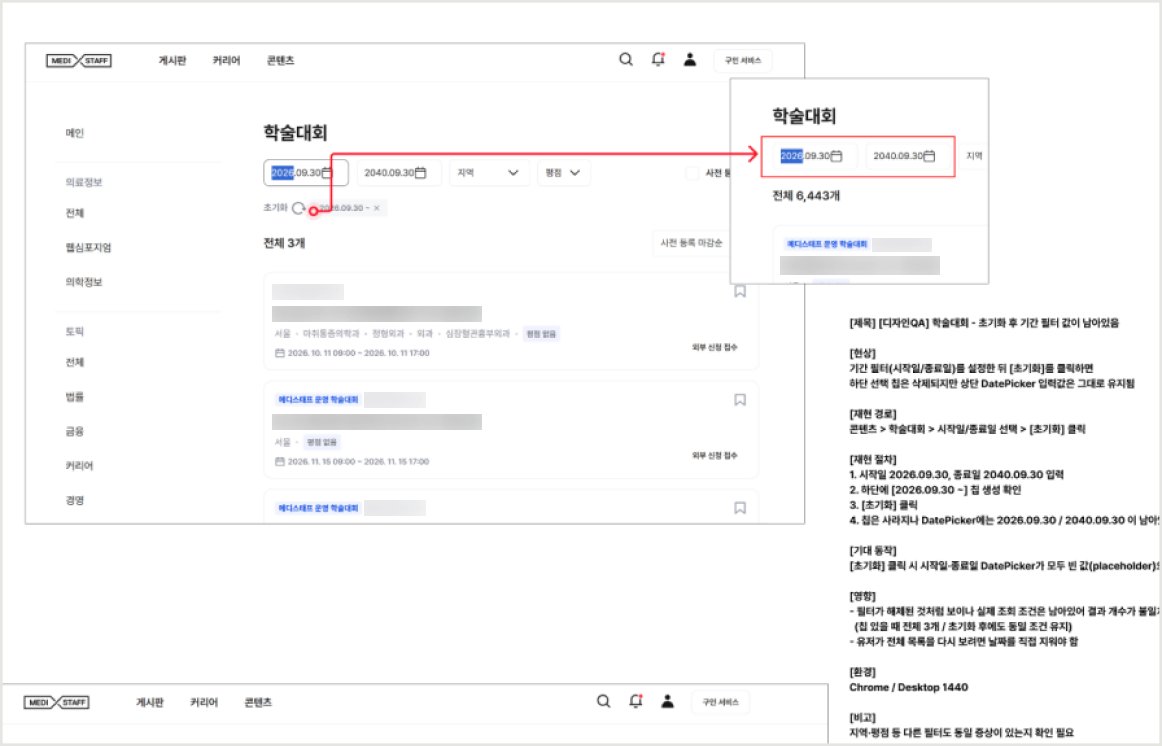
Task: Open the 사전 등록 마감순 sort selector
Action: click(x=690, y=243)
